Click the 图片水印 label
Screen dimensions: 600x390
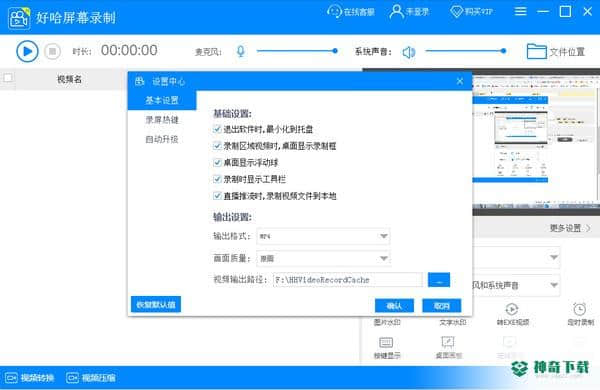click(x=387, y=322)
